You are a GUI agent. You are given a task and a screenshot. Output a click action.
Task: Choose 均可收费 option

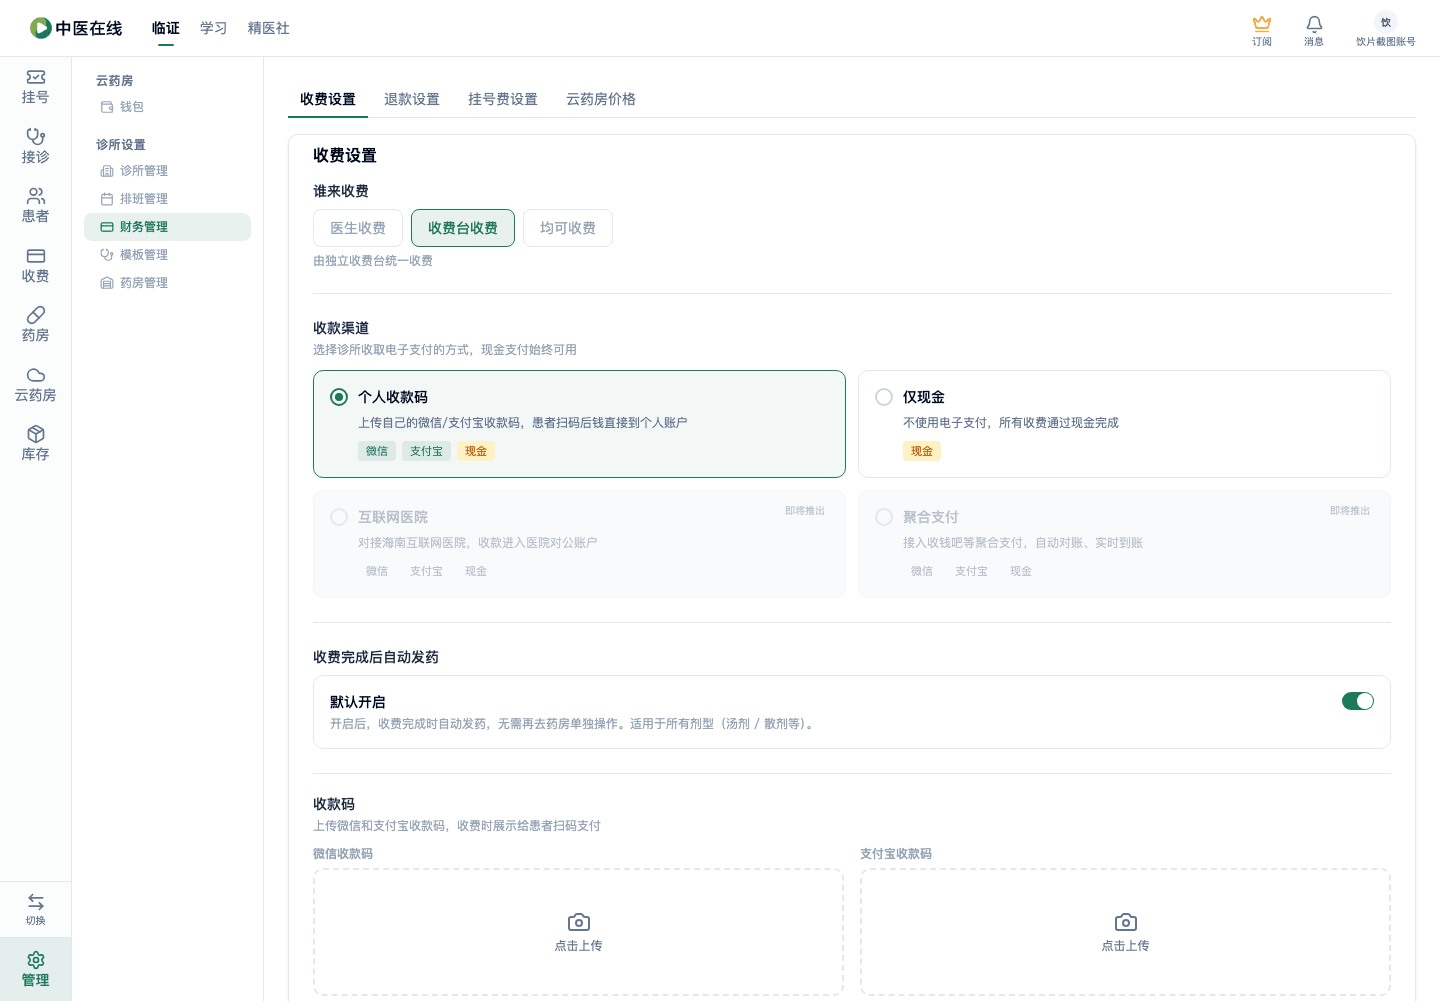coord(568,228)
